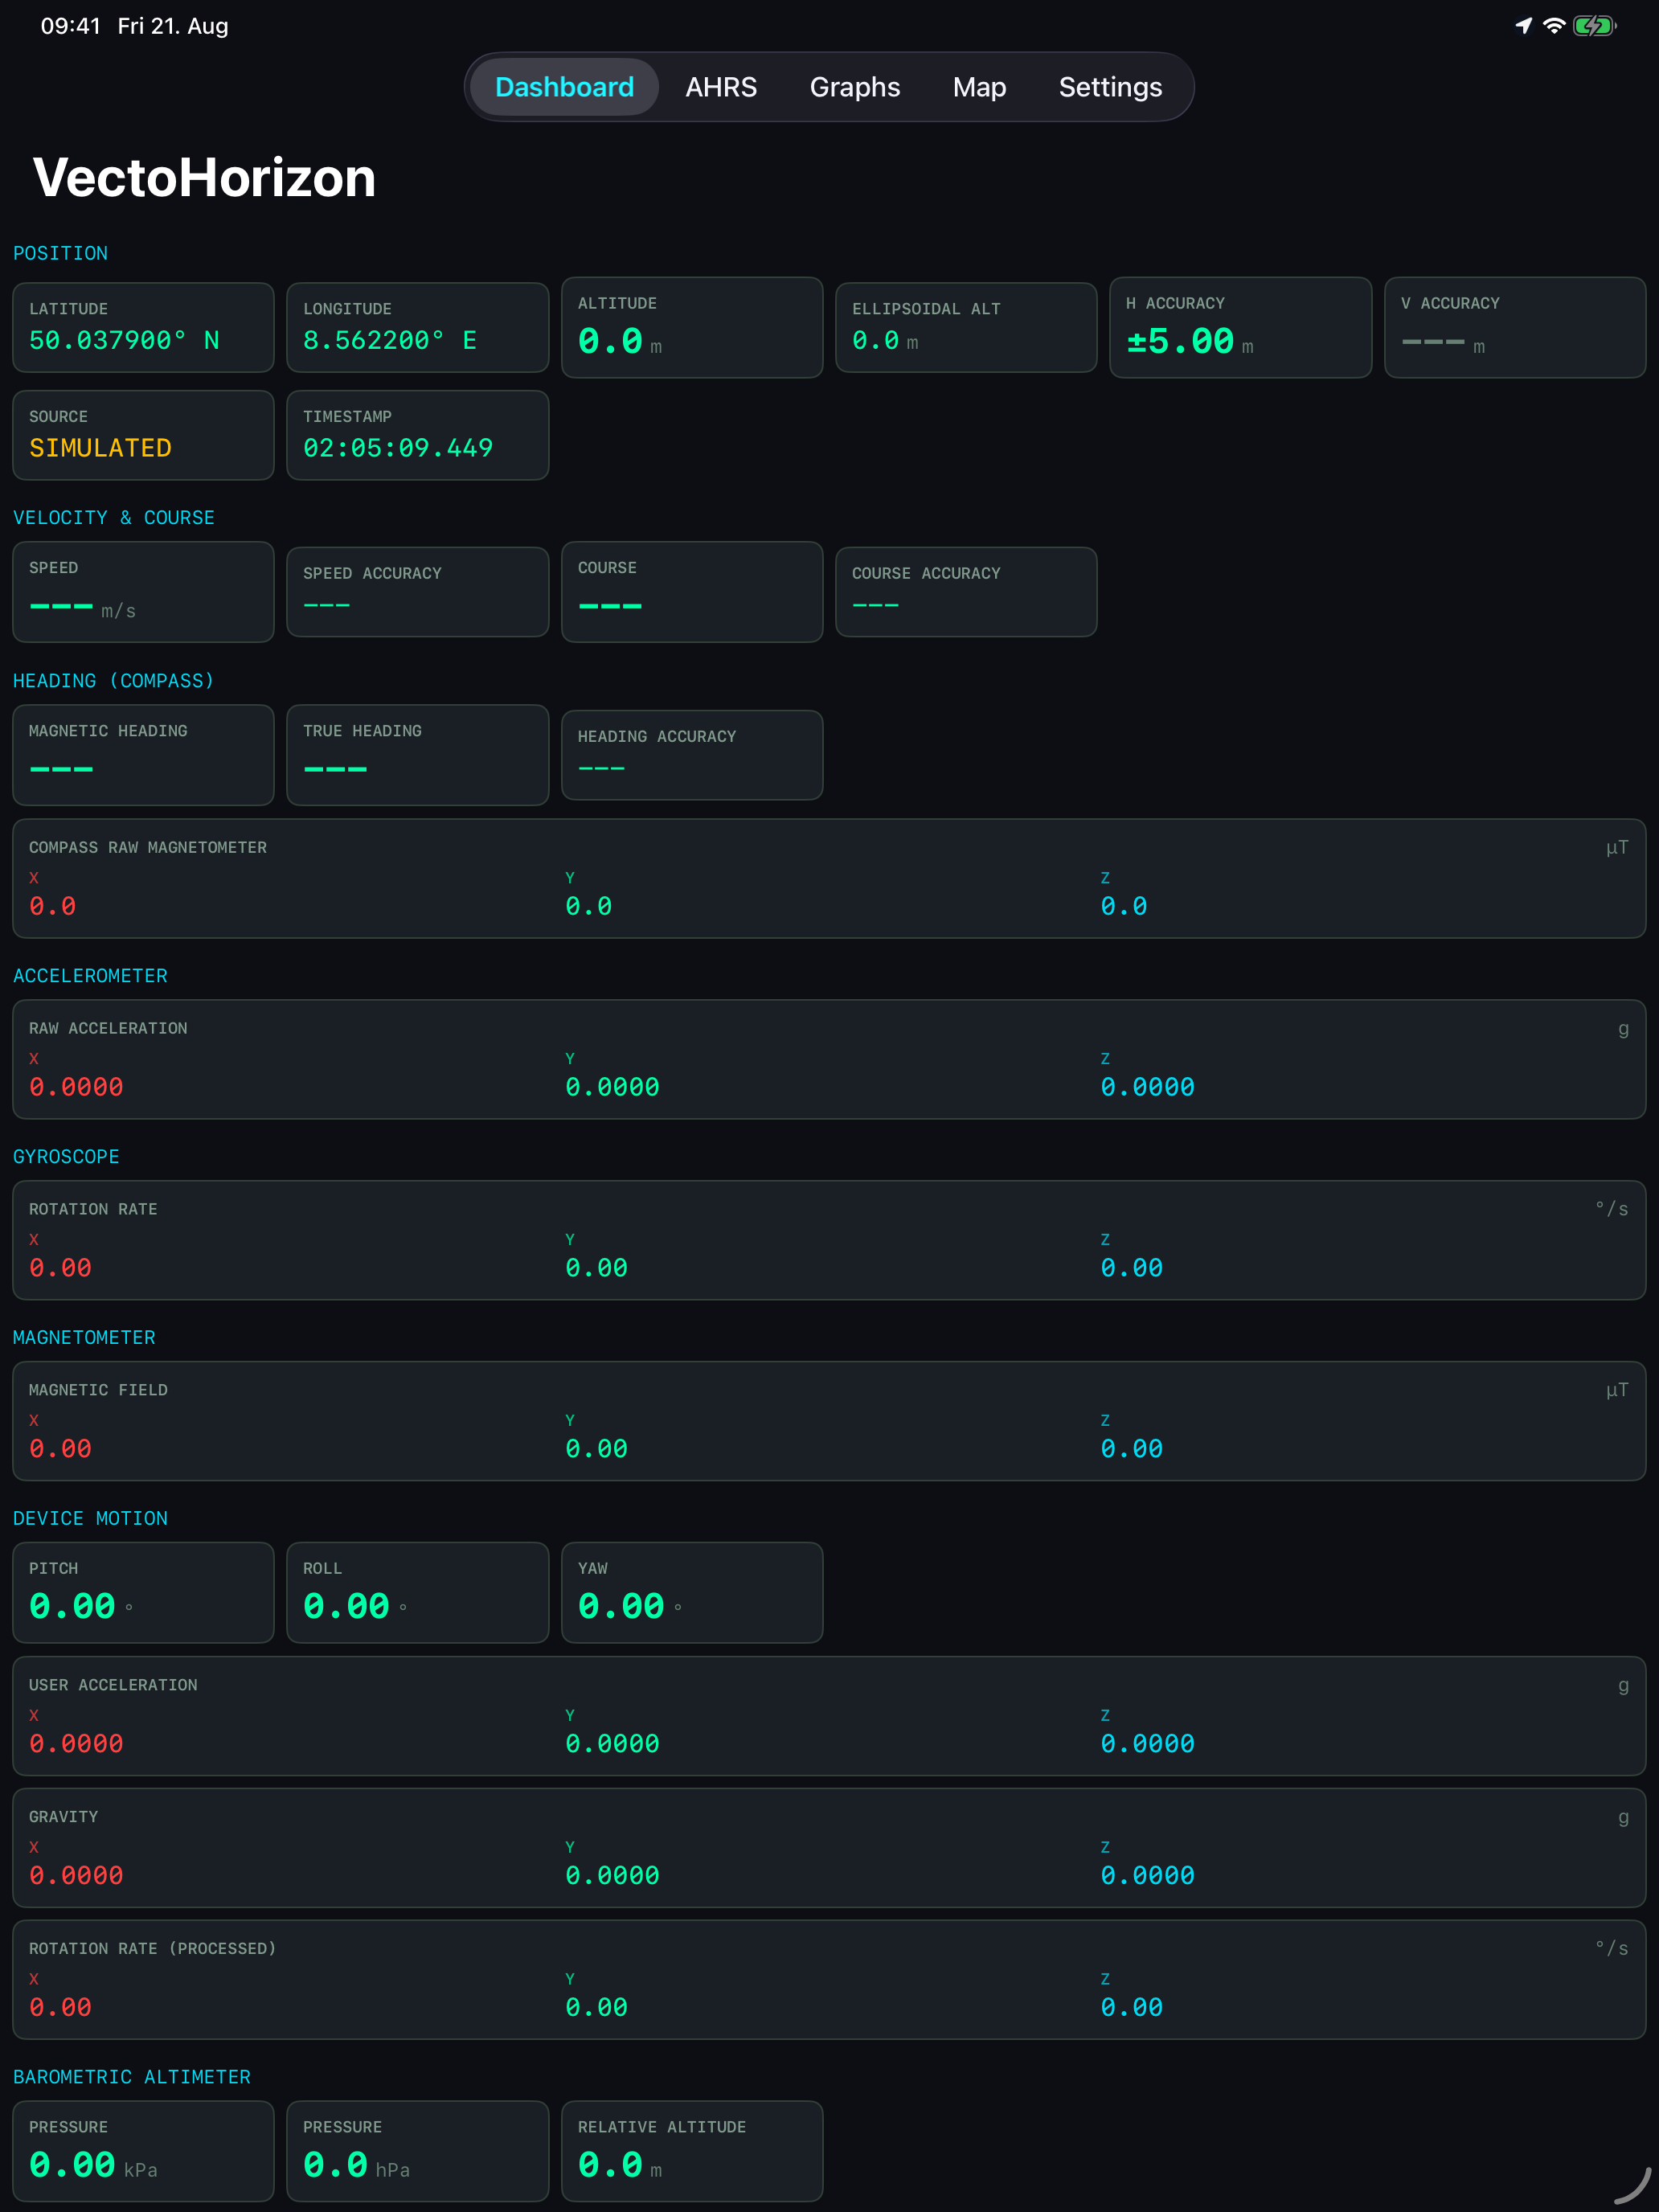Tap the battery charging icon
1659x2212 pixels.
[1594, 26]
